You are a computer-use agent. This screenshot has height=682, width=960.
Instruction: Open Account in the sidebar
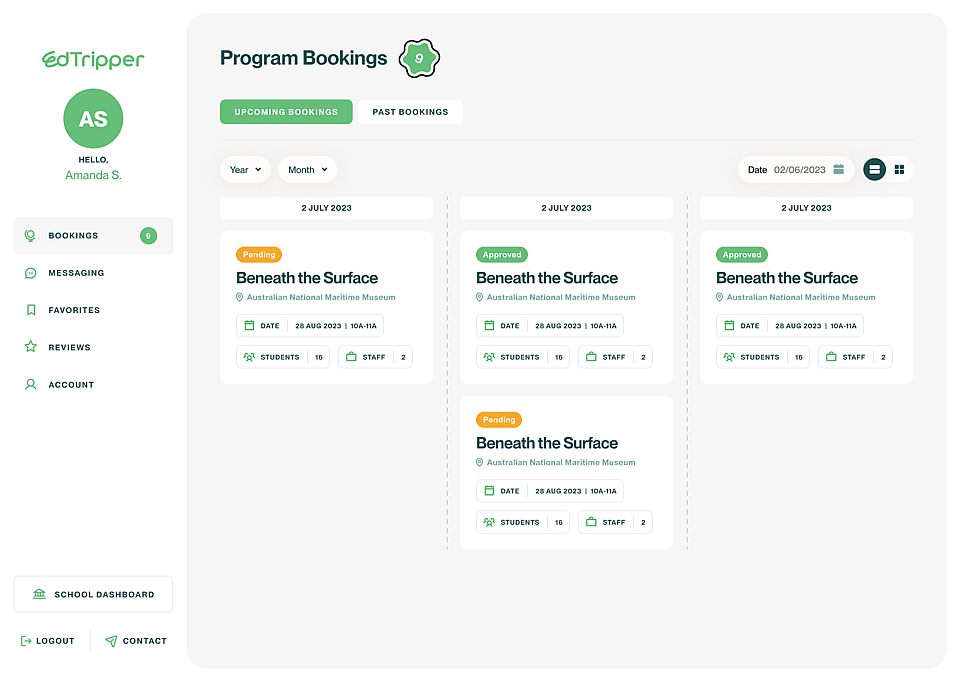point(71,384)
